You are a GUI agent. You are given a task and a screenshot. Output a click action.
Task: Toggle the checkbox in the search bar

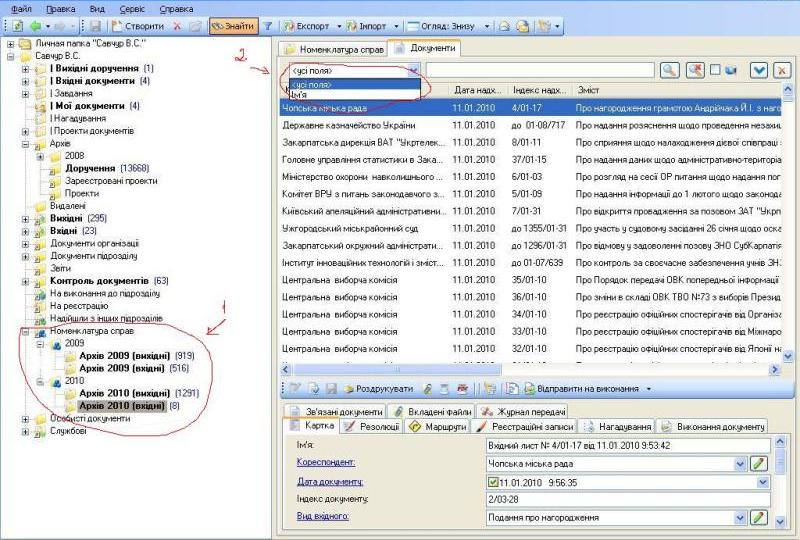coord(715,69)
